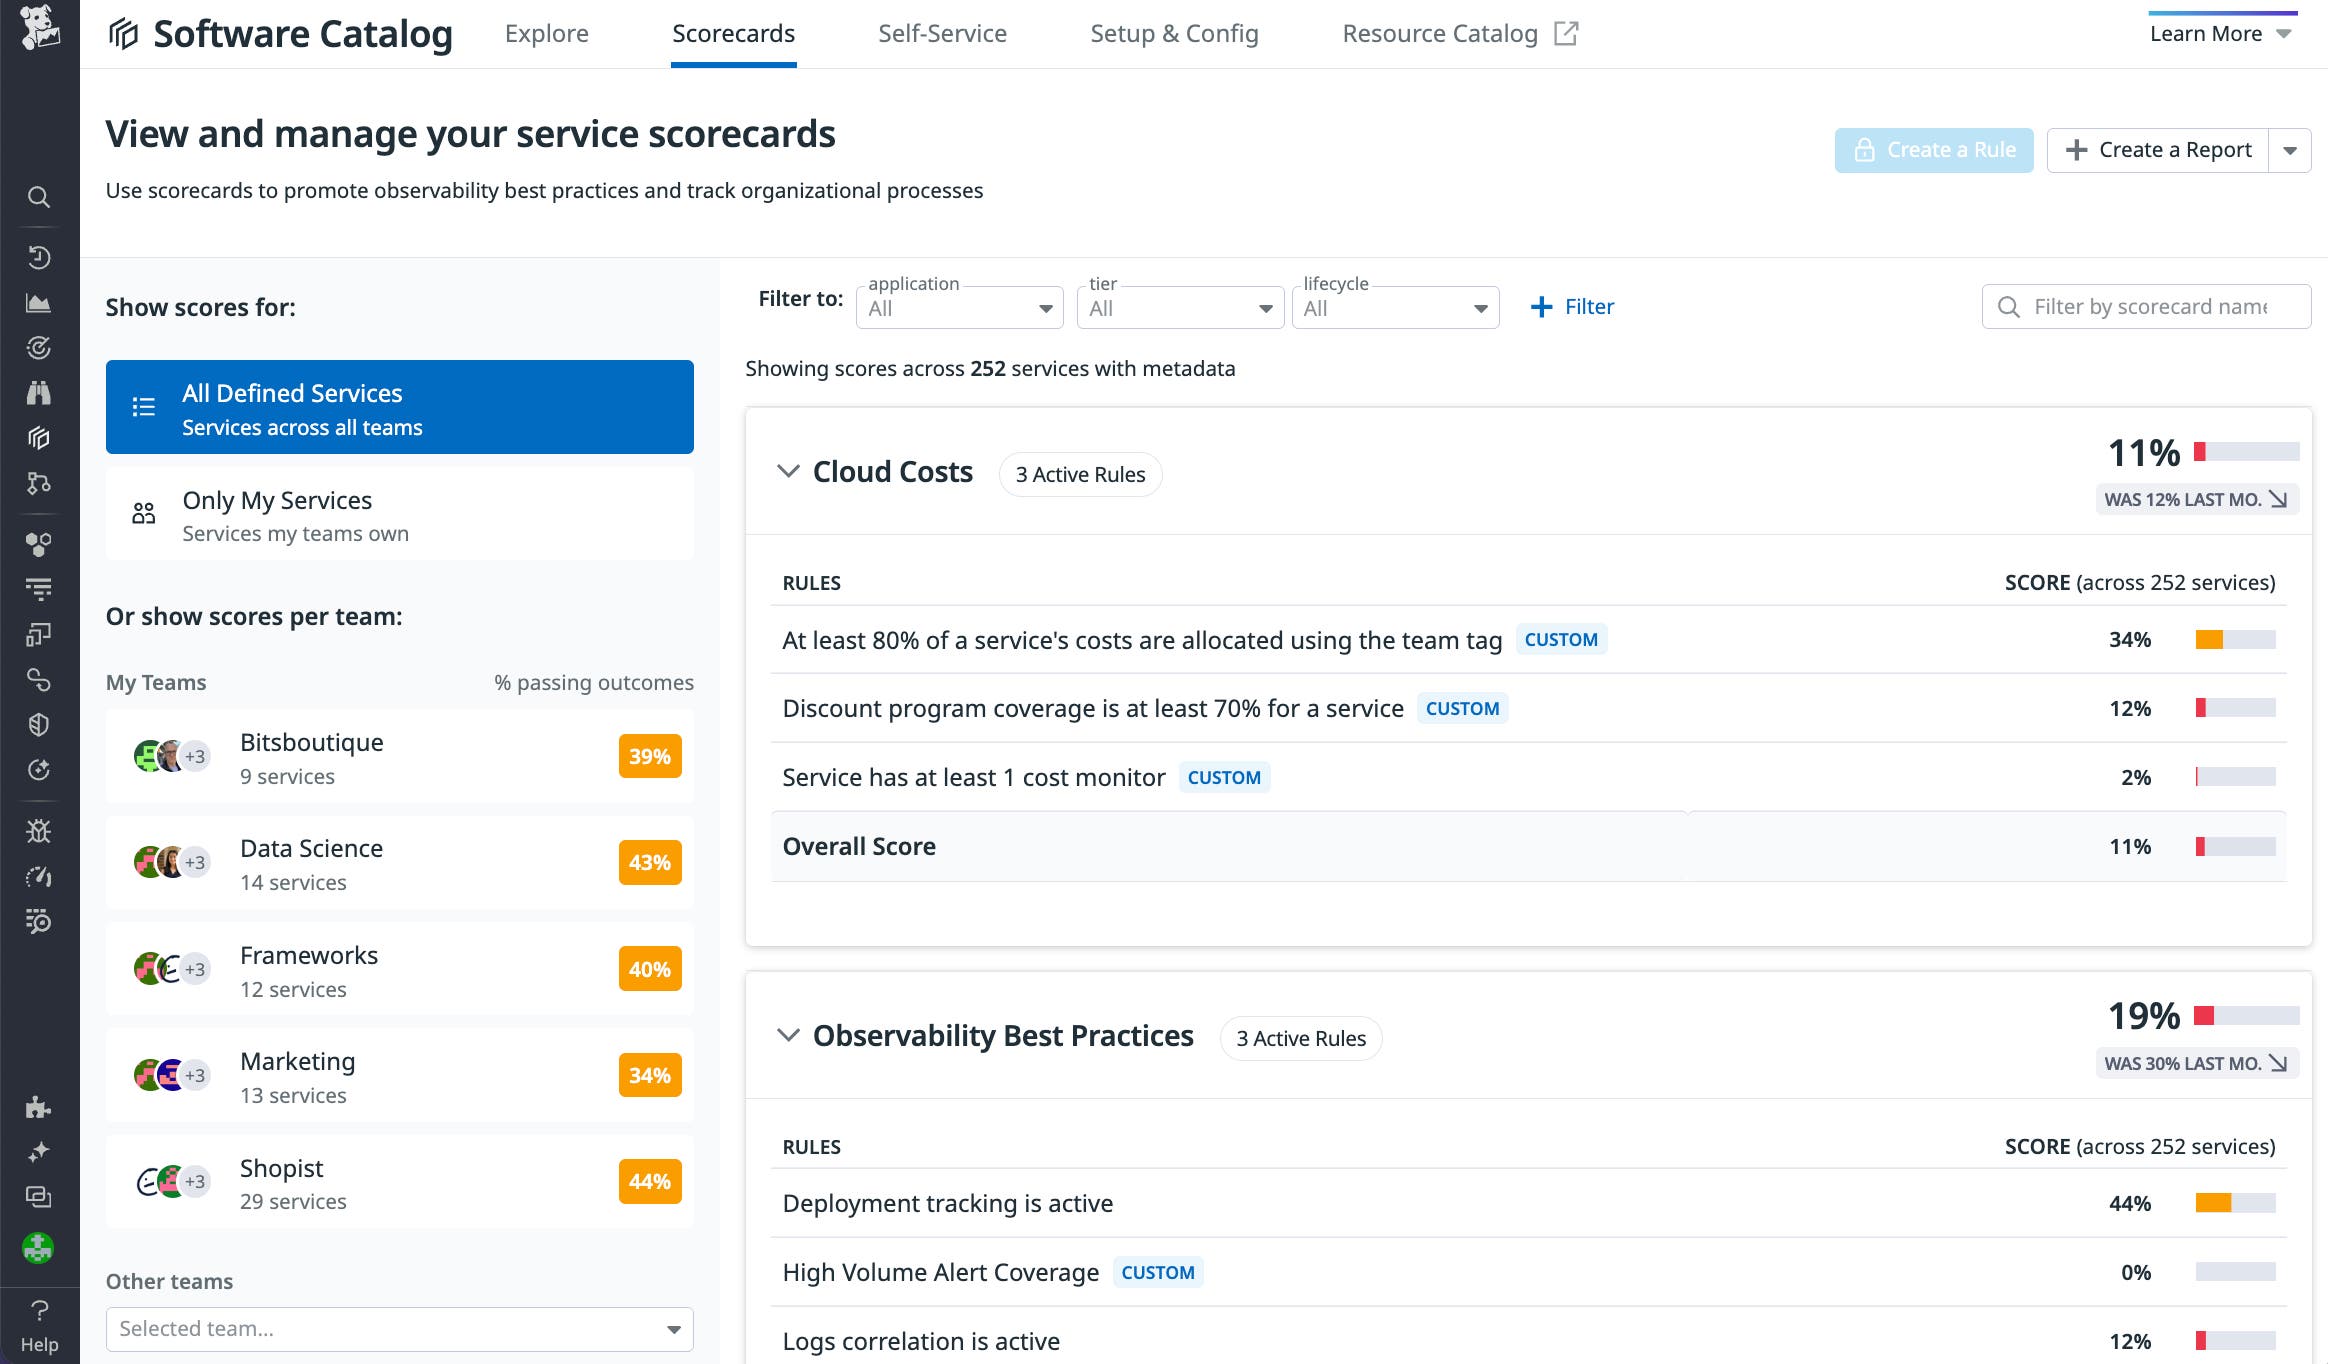Collapse the Cloud Costs scorecard section
The width and height of the screenshot is (2328, 1364).
pyautogui.click(x=789, y=472)
